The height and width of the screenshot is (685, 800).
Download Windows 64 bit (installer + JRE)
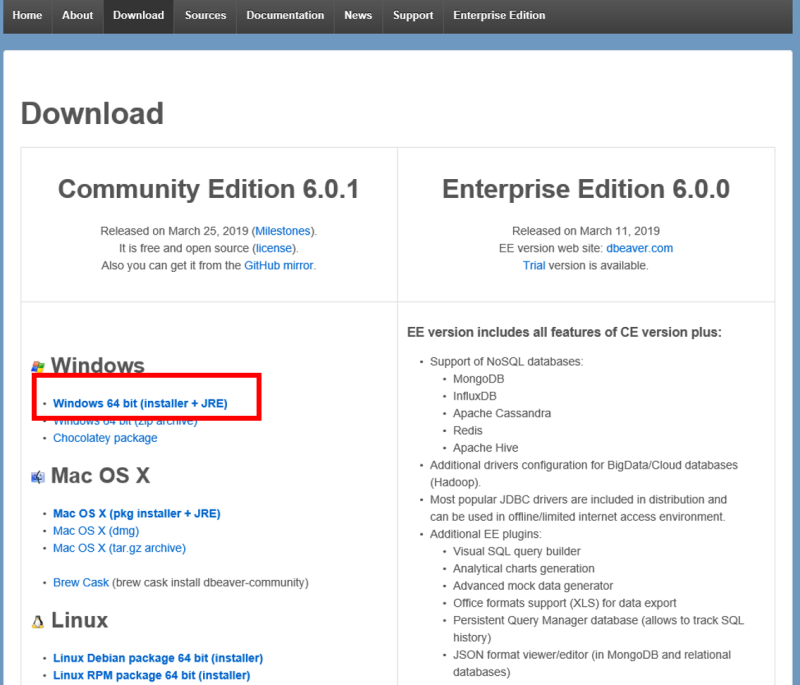[x=140, y=403]
